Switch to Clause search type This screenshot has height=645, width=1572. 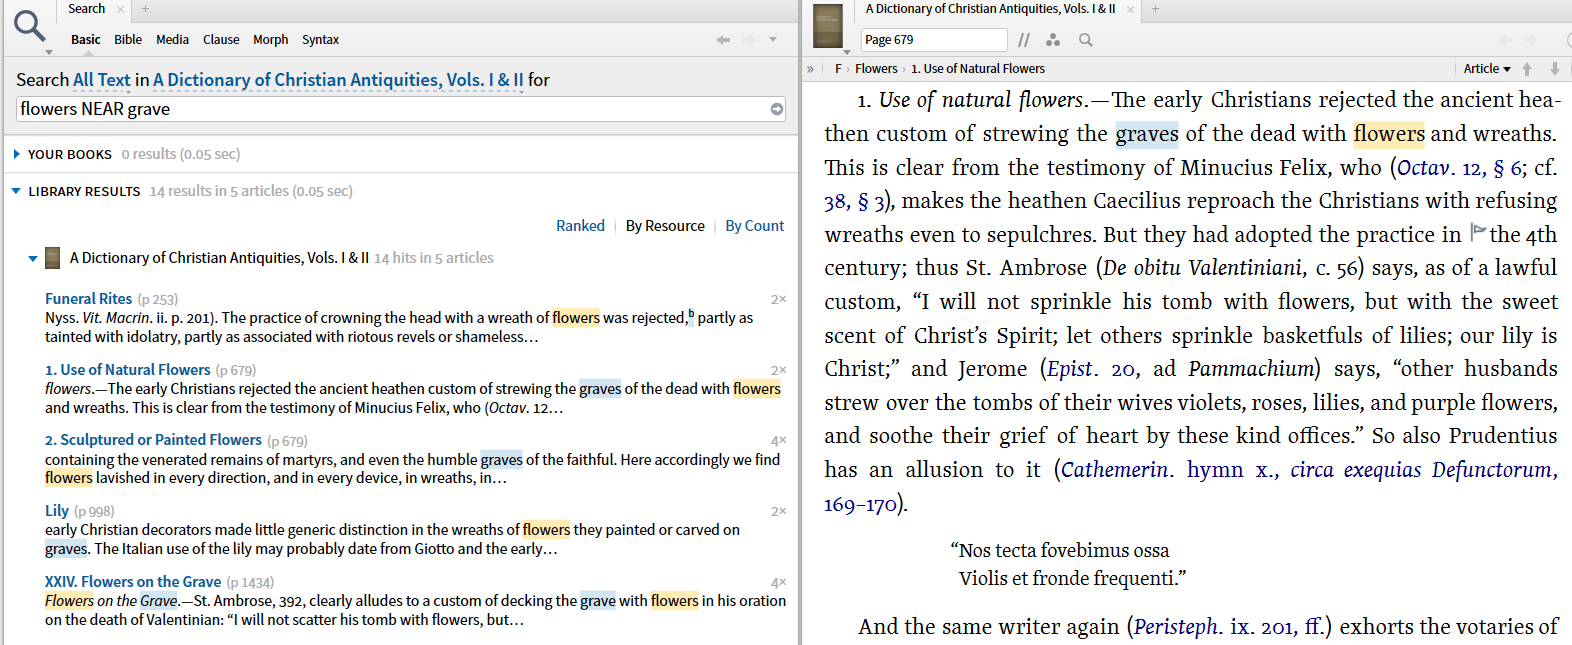coord(221,40)
